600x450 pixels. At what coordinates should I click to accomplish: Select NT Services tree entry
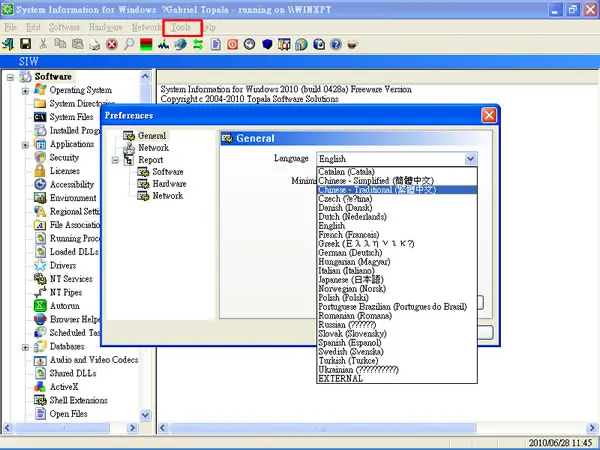pyautogui.click(x=71, y=279)
